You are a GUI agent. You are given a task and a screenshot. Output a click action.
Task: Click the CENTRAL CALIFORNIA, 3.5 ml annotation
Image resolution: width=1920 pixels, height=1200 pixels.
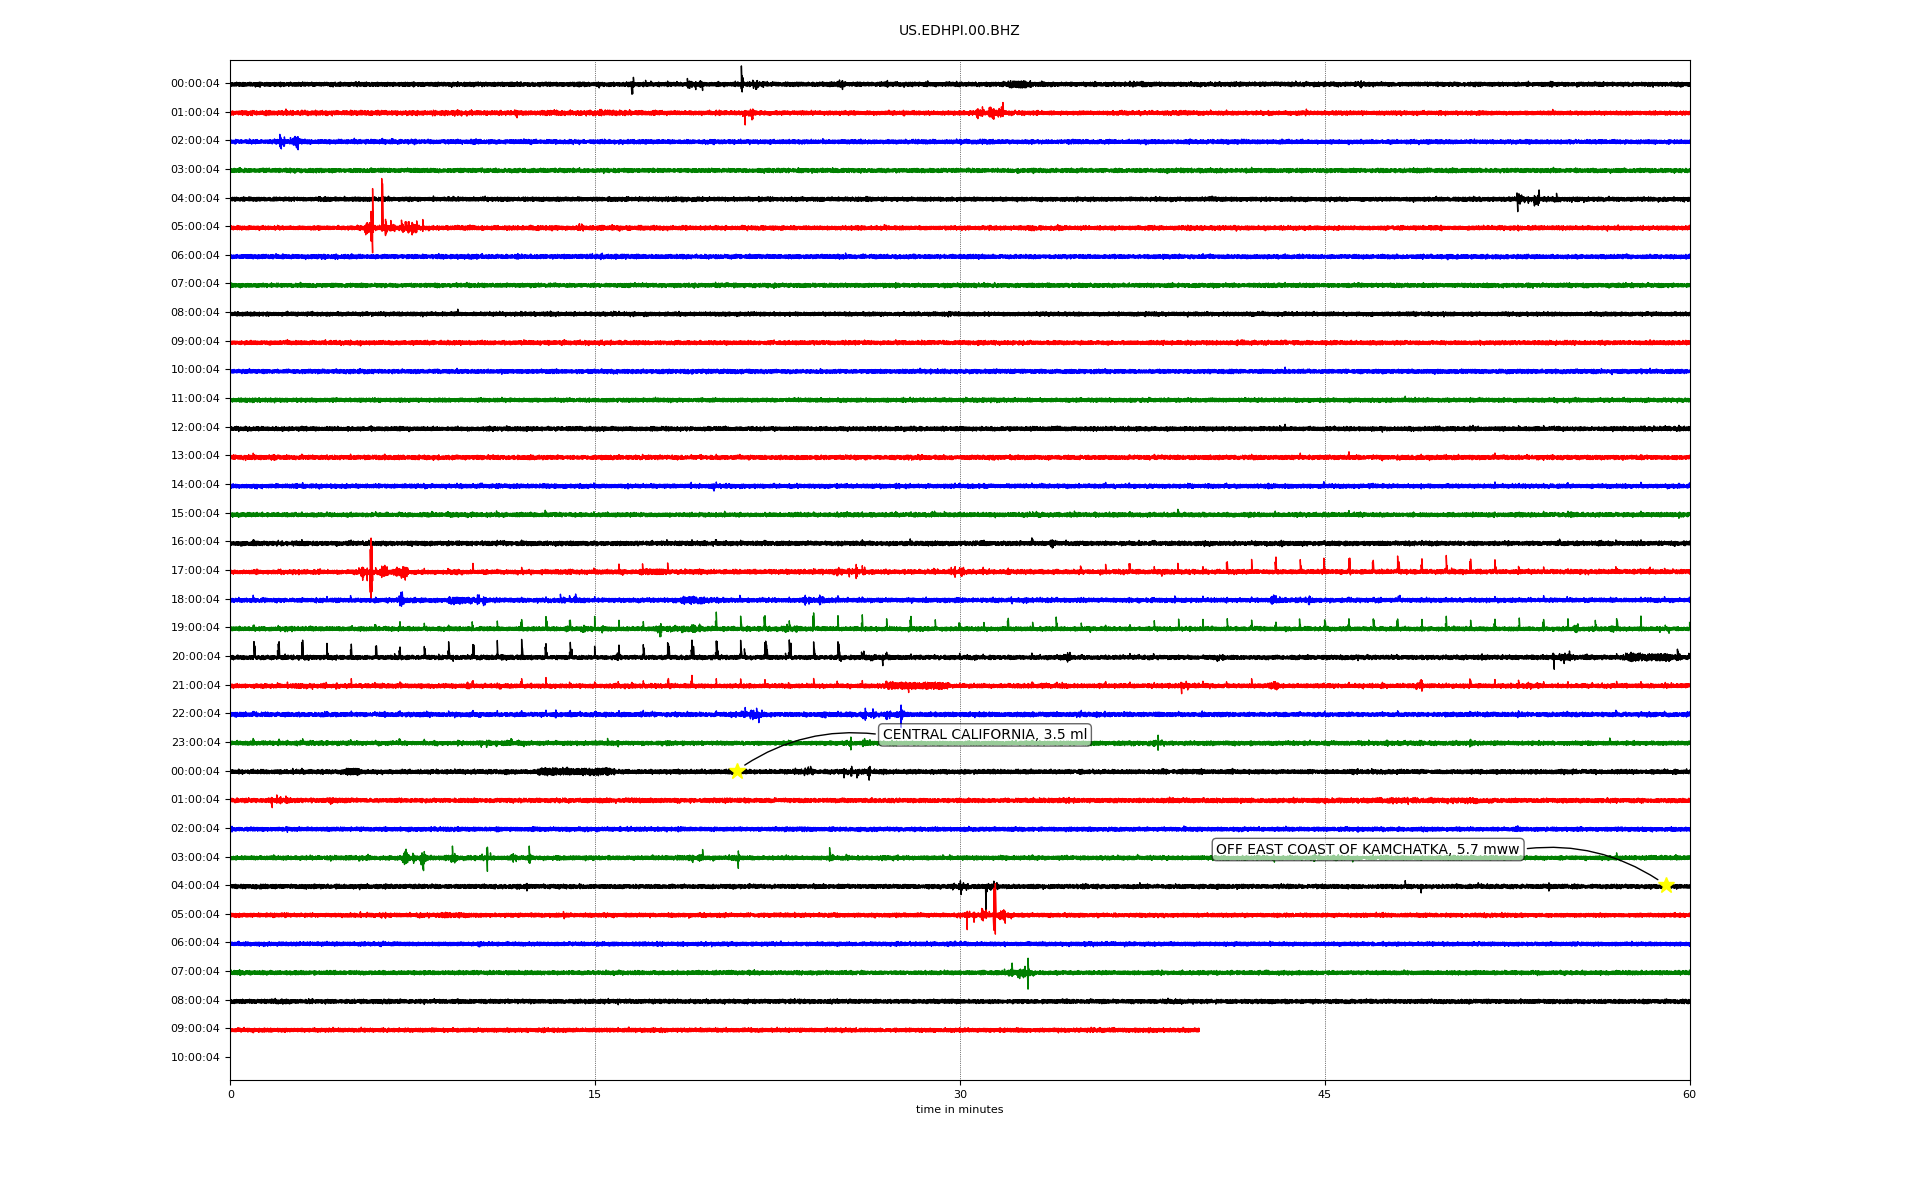point(984,735)
